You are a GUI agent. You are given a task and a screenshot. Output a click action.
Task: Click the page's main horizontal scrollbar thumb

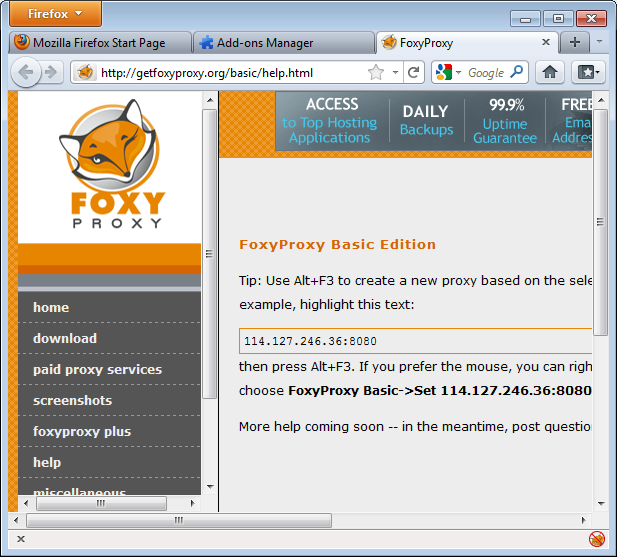(x=178, y=520)
